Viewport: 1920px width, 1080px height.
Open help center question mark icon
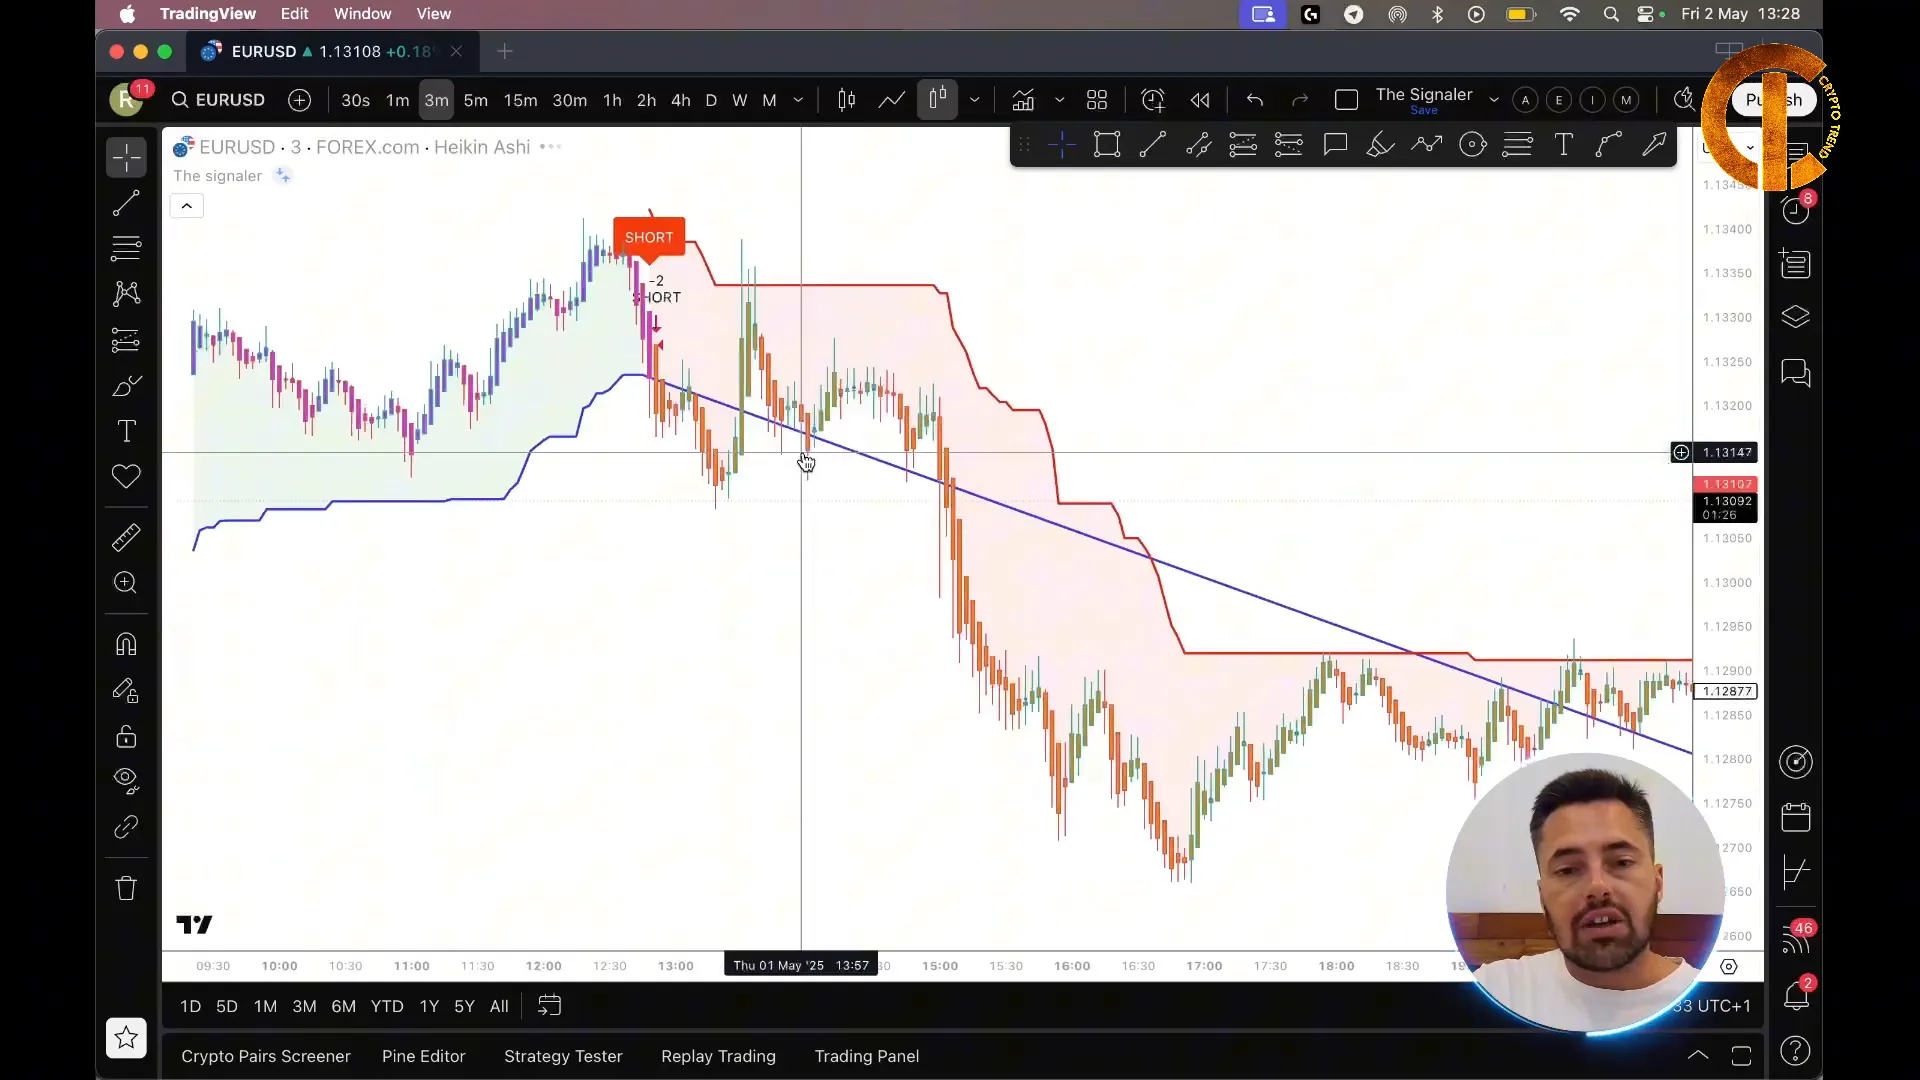point(1796,1051)
